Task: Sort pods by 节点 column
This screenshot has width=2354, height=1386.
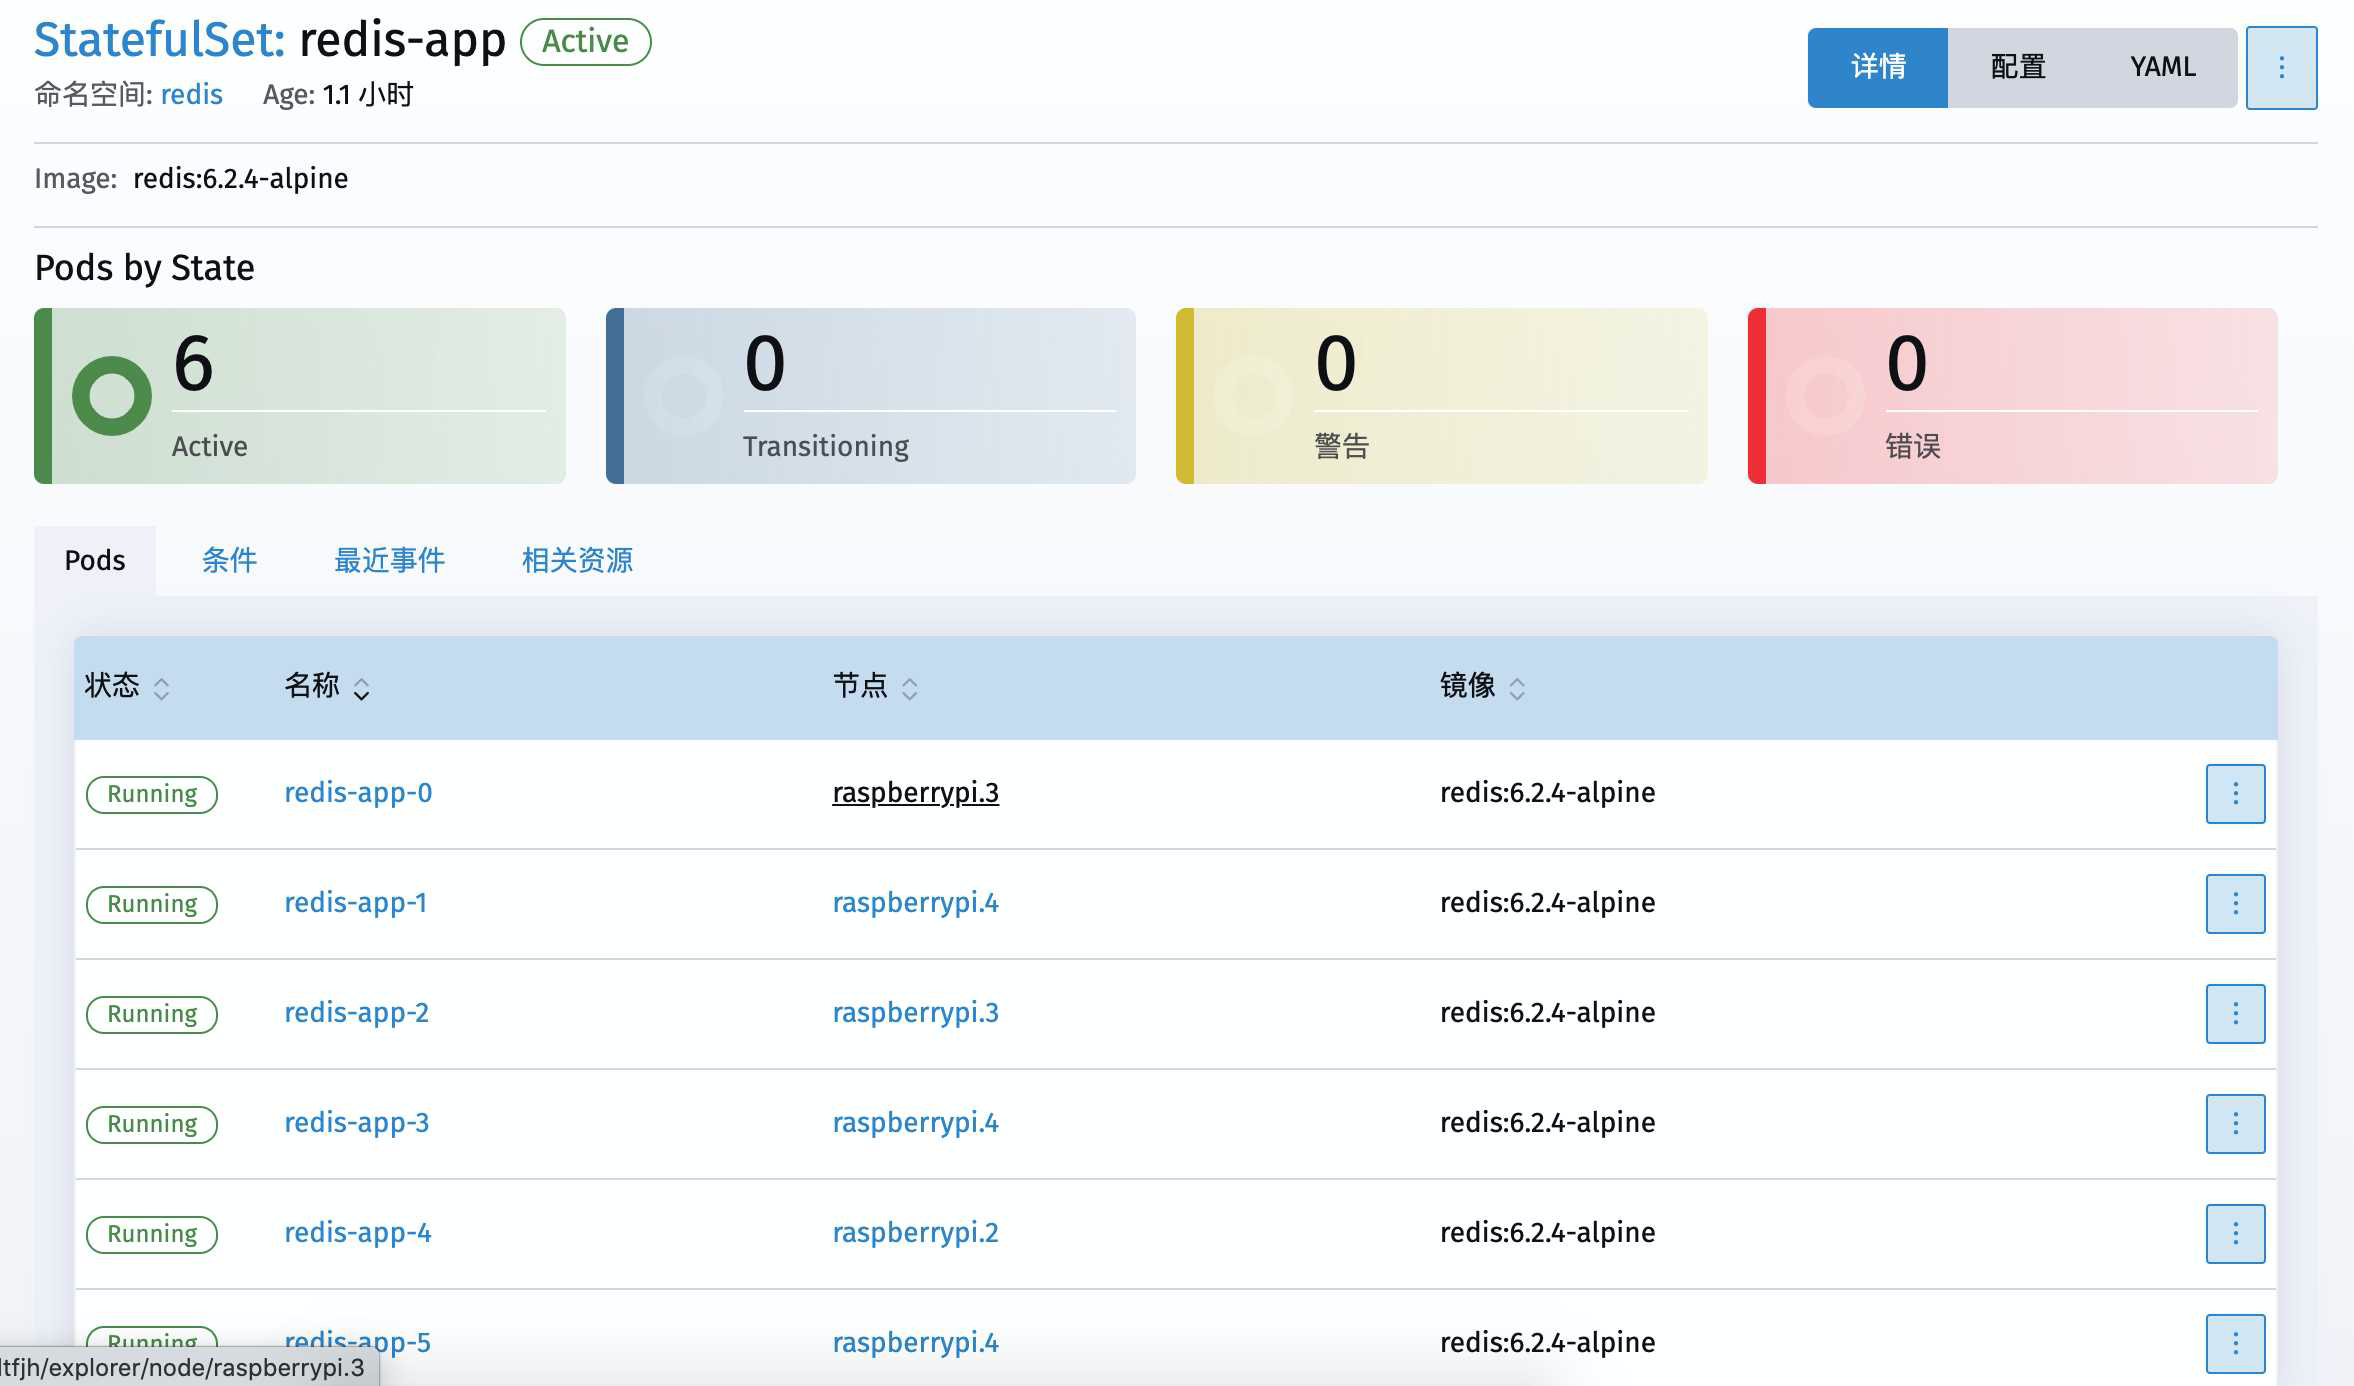Action: [874, 687]
